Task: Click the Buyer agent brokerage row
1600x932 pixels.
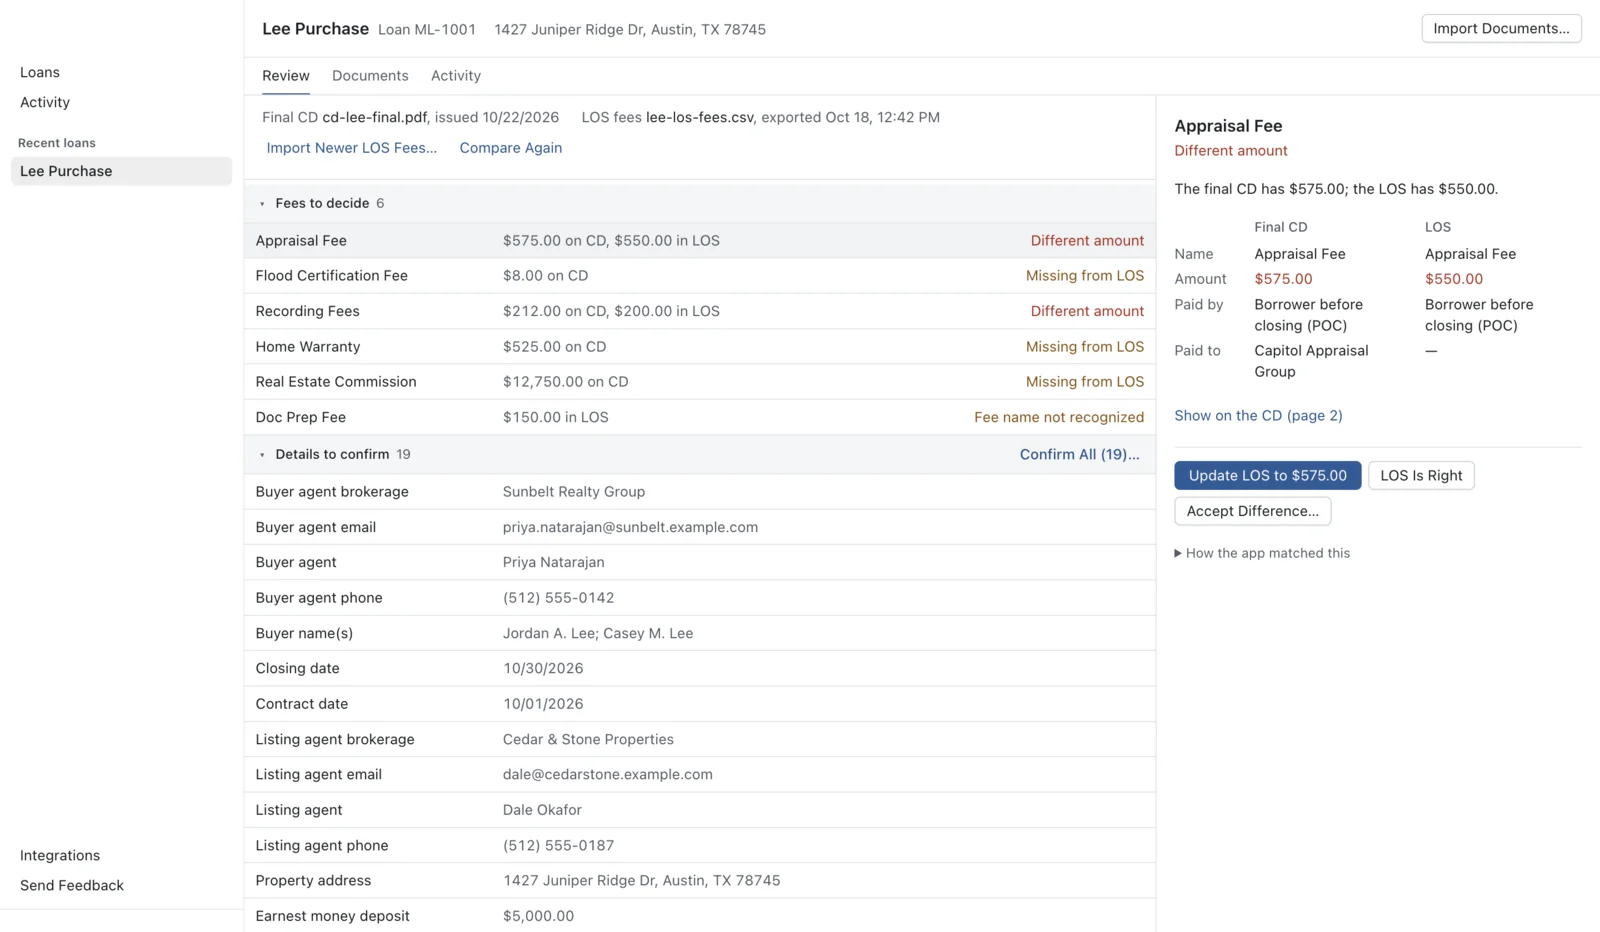Action: click(700, 492)
